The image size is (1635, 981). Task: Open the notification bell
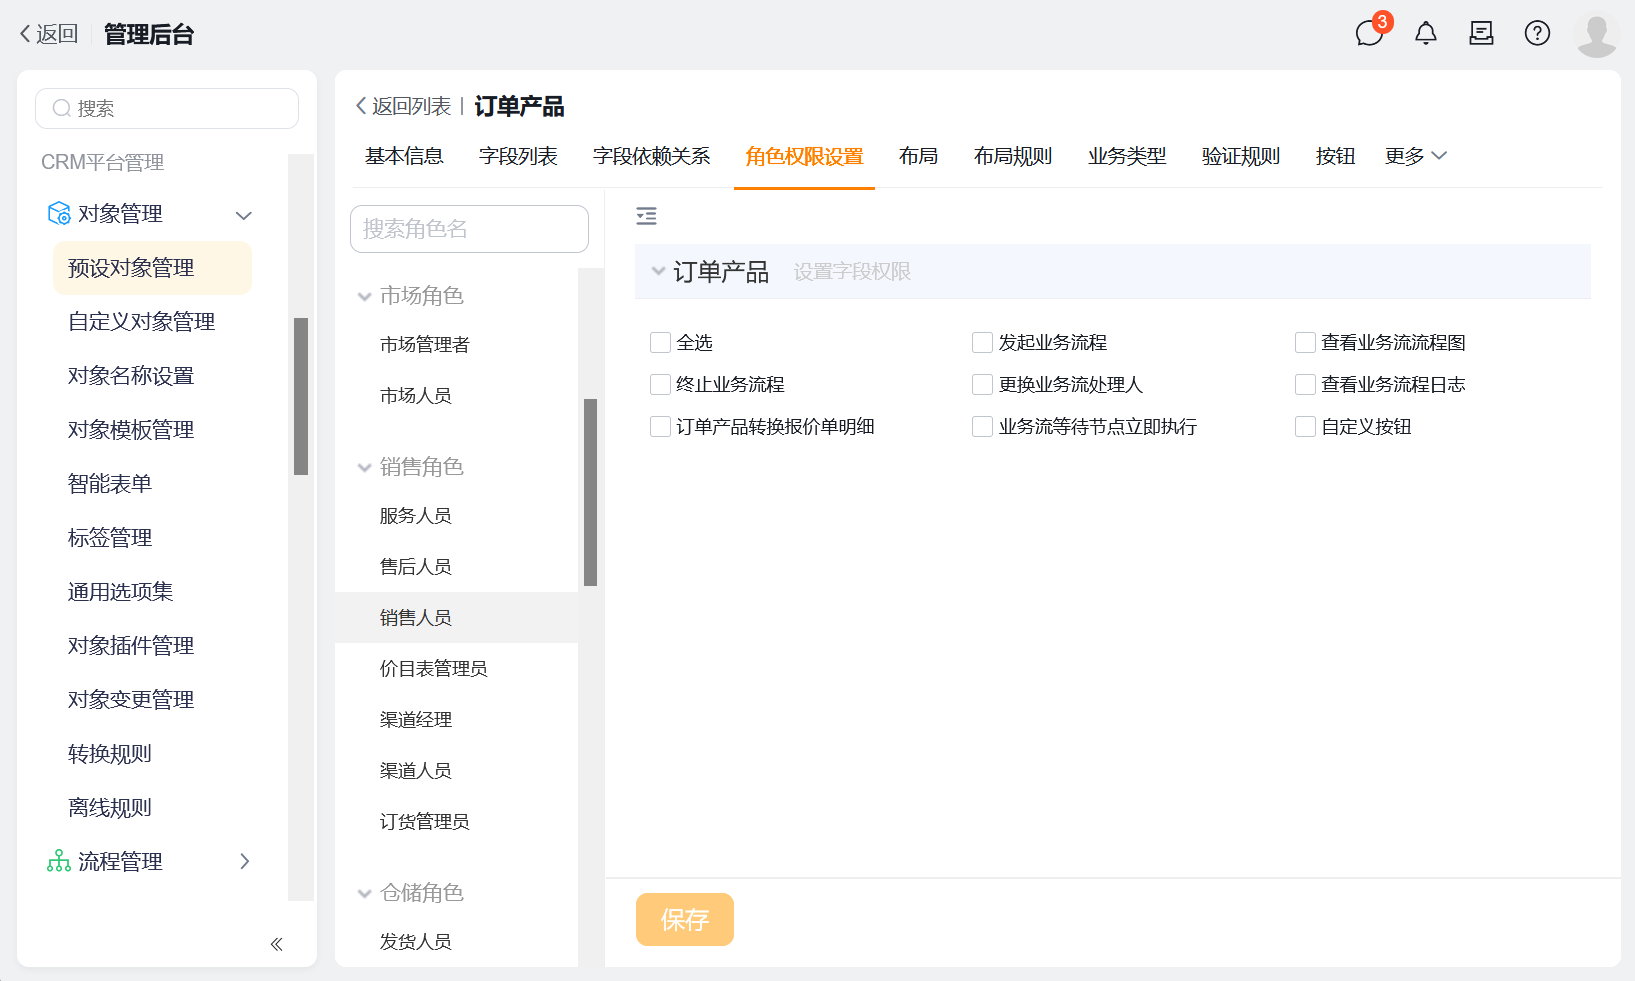[1426, 33]
